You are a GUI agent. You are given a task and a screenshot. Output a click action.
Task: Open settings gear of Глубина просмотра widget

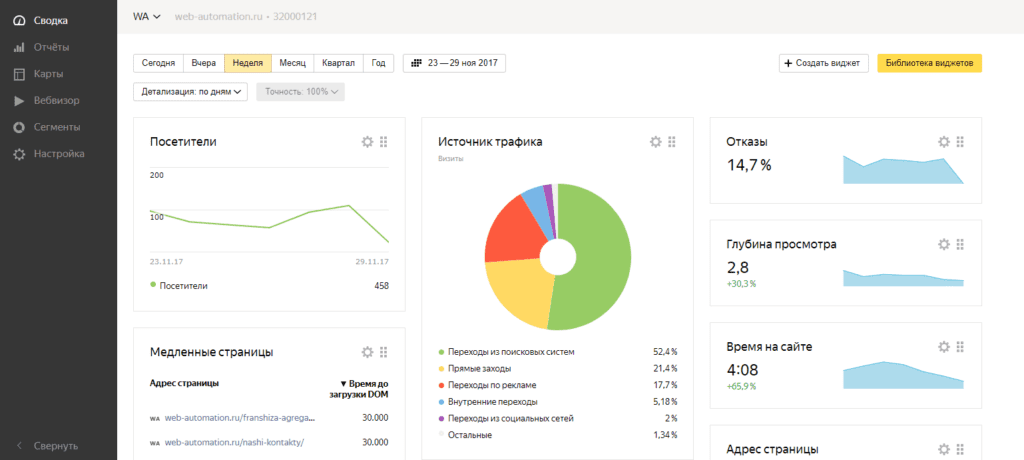pos(943,244)
